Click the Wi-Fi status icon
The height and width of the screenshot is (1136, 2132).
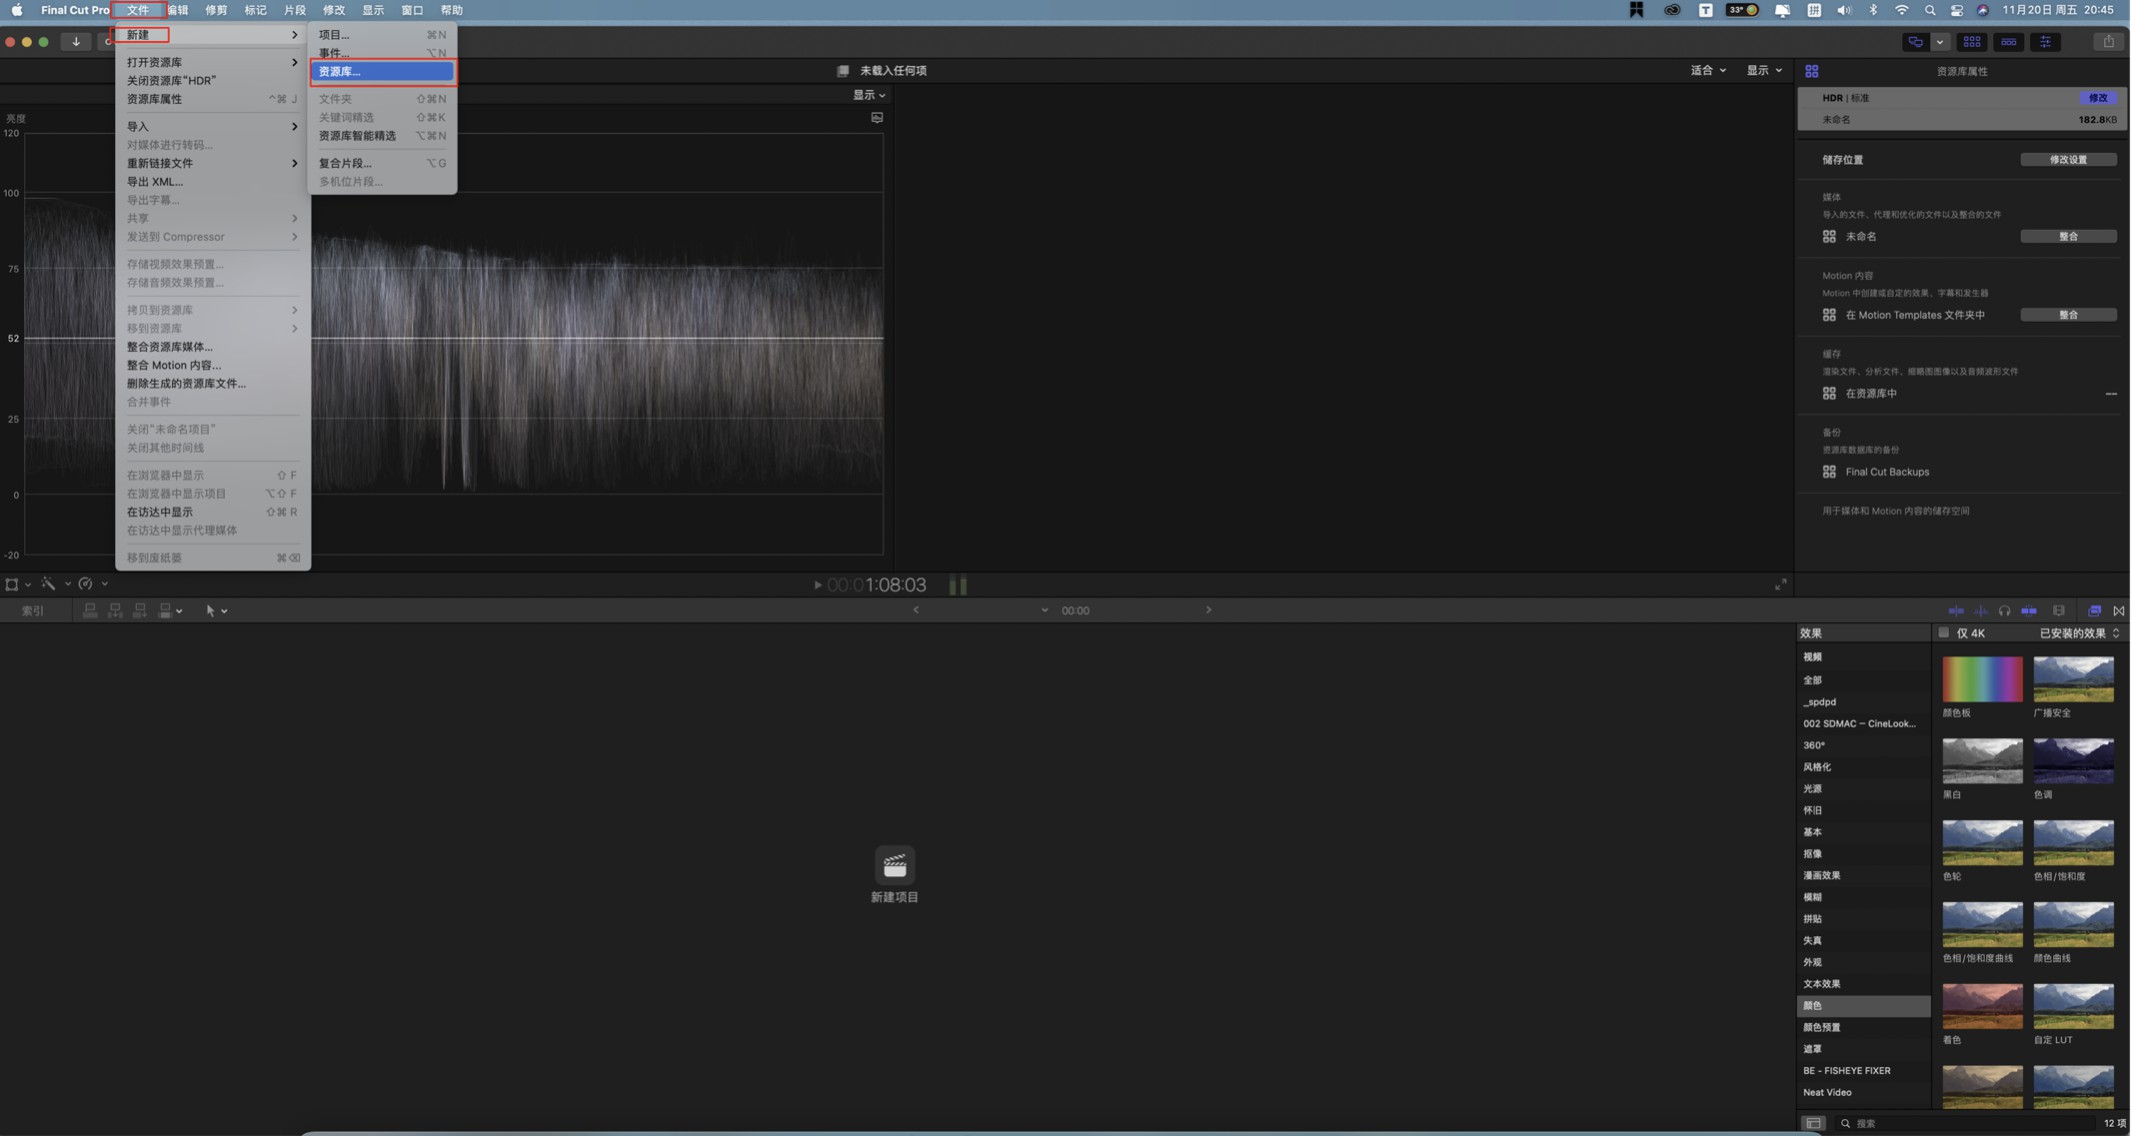coord(1901,10)
